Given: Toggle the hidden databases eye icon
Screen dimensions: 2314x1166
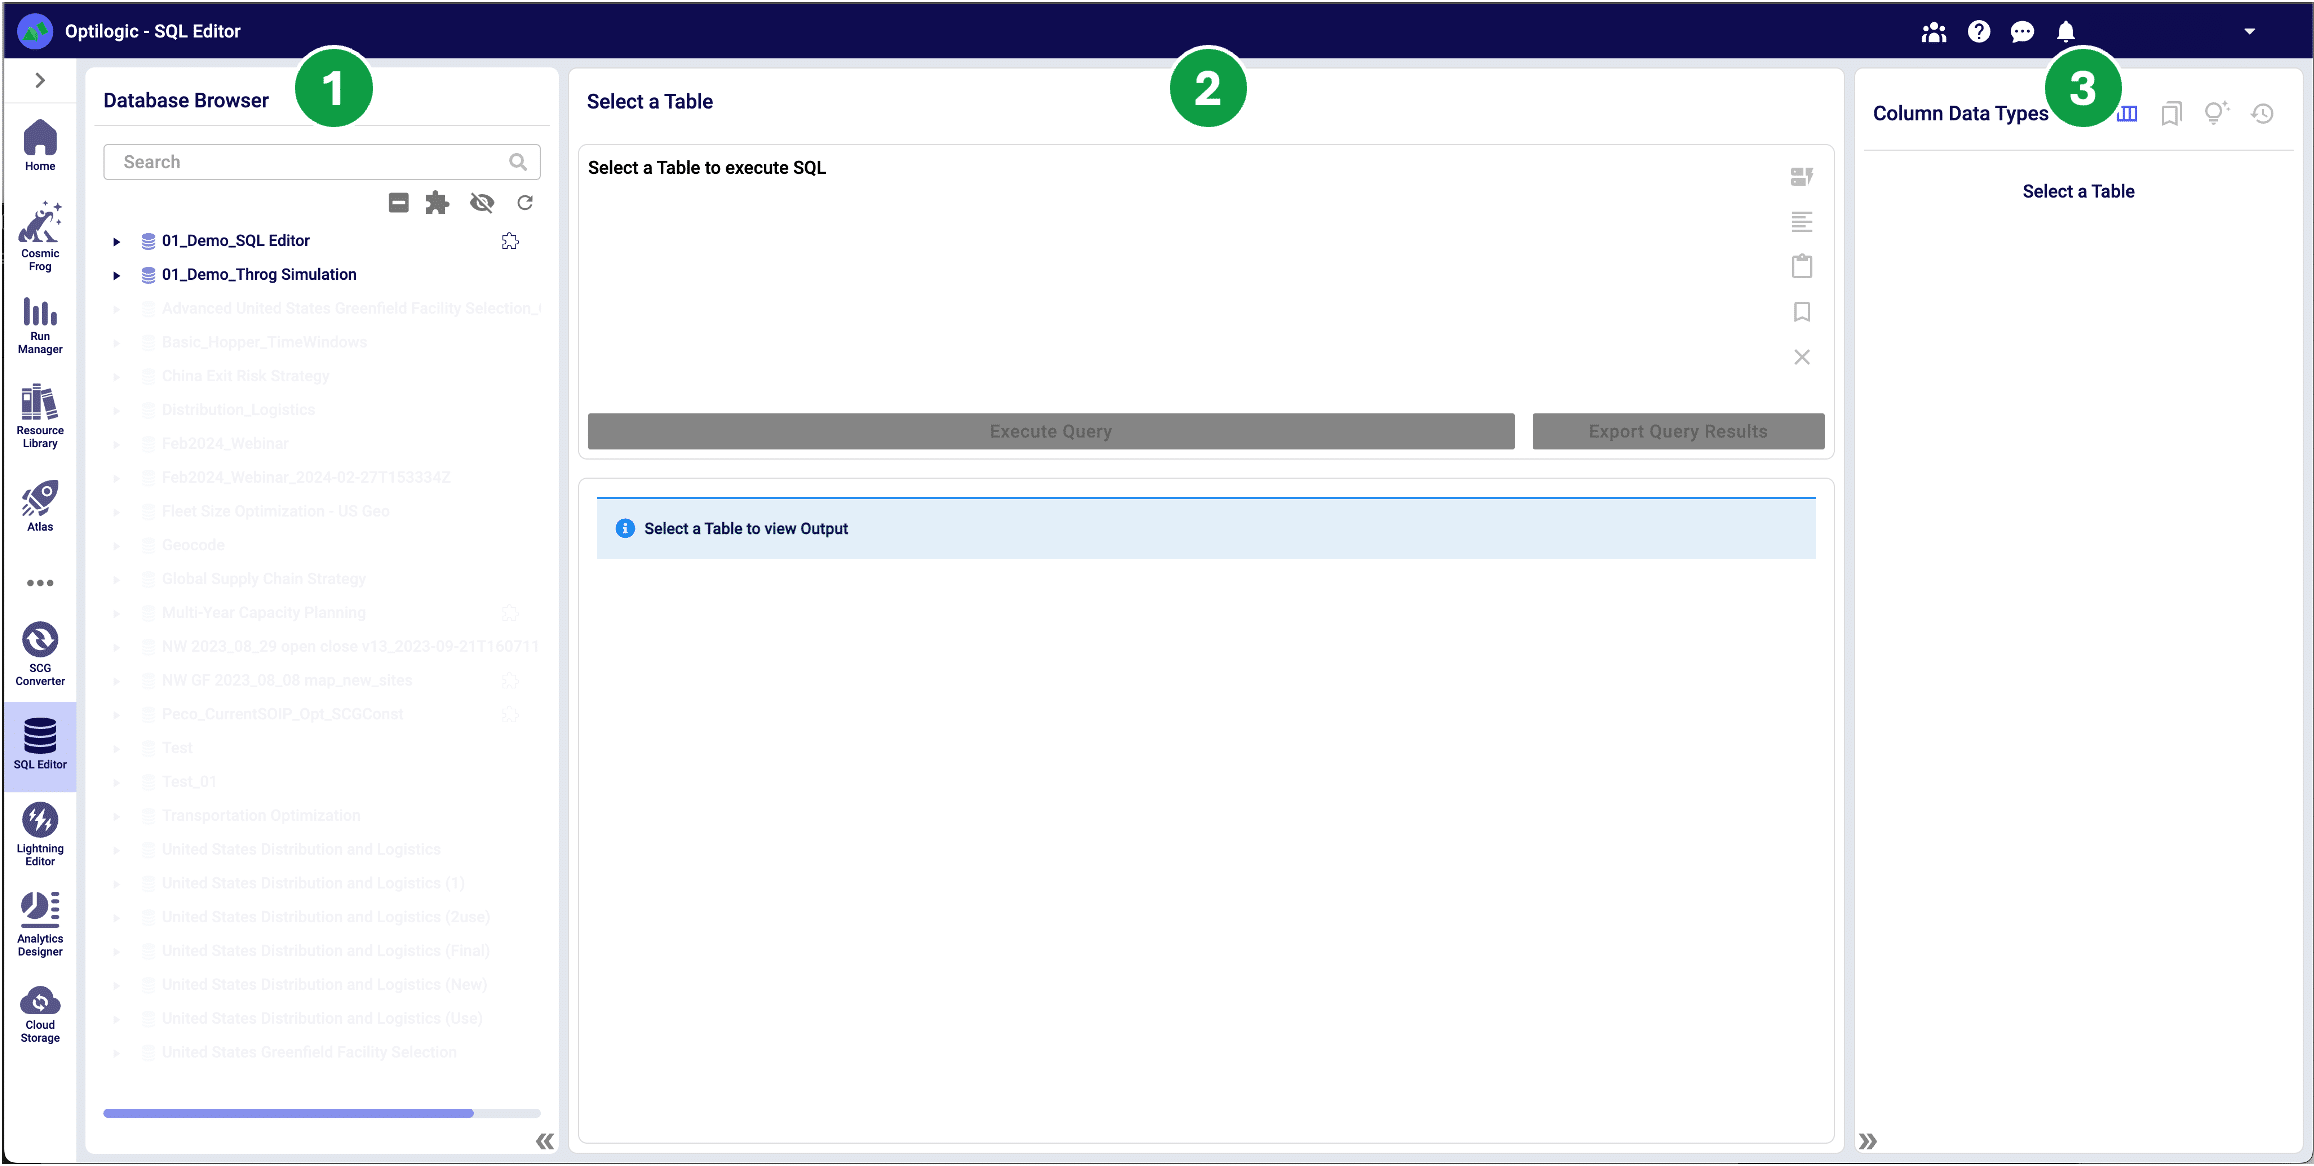Looking at the screenshot, I should (x=482, y=203).
